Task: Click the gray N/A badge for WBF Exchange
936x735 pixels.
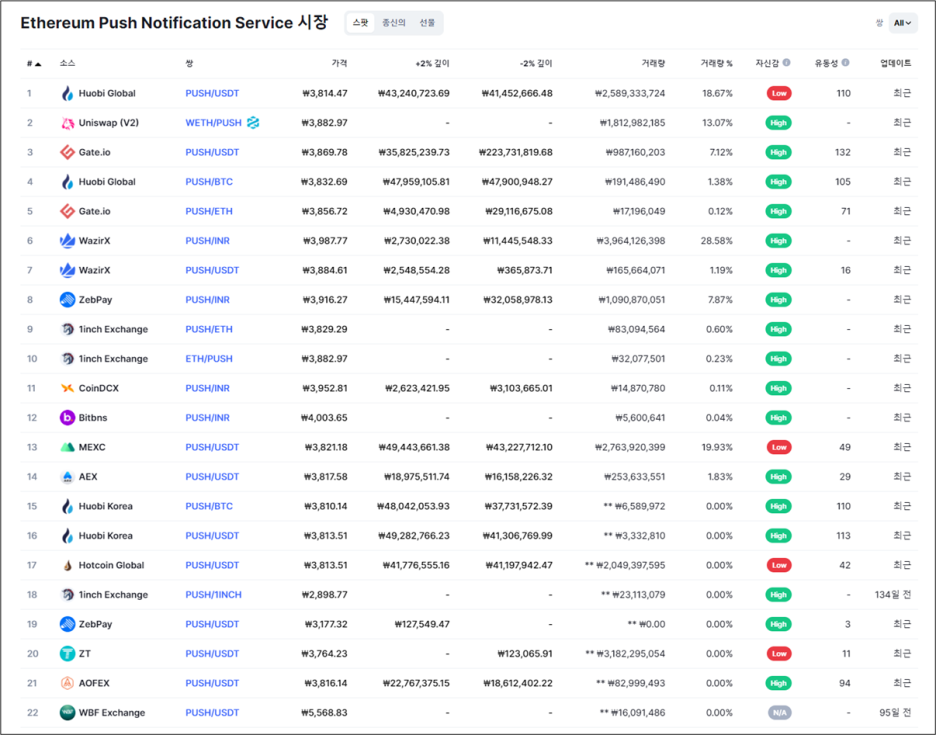Action: click(x=779, y=713)
